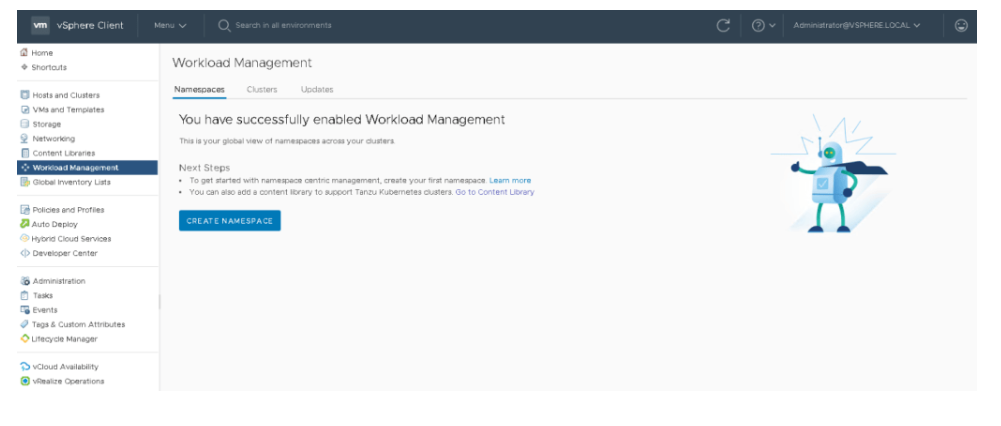Click the Content Libraries icon
The width and height of the screenshot is (1001, 426).
tap(25, 153)
